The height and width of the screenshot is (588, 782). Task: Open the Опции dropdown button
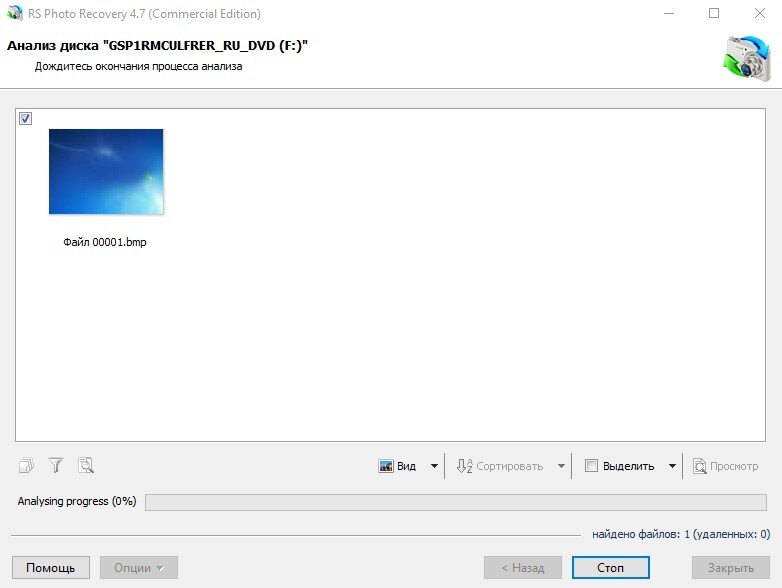(x=139, y=568)
